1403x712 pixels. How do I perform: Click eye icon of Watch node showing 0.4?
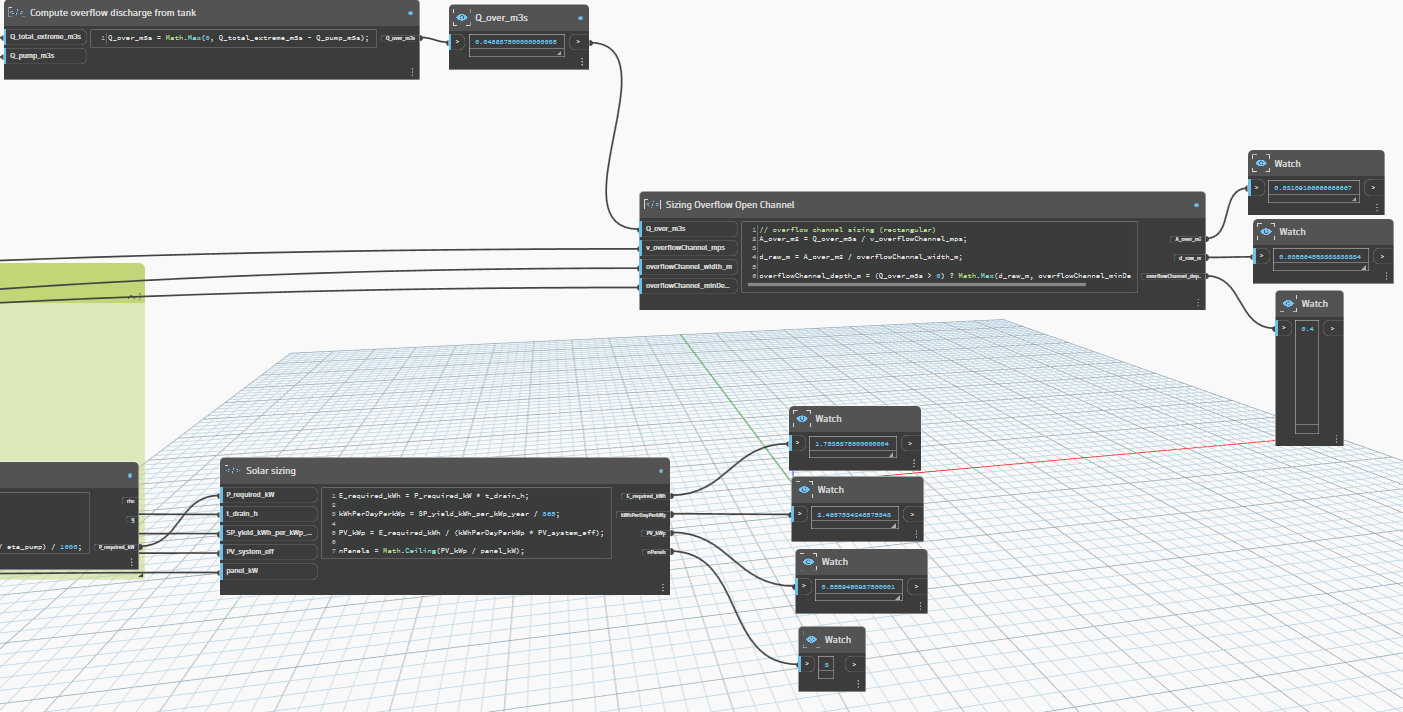(x=1288, y=303)
